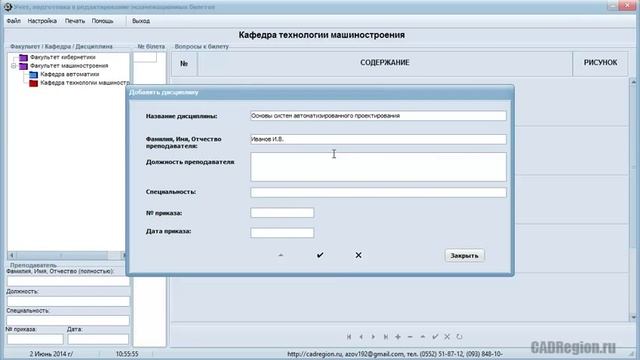The width and height of the screenshot is (640, 360).
Task: Cancel edit with bottom navigator X icon
Action: tap(447, 337)
